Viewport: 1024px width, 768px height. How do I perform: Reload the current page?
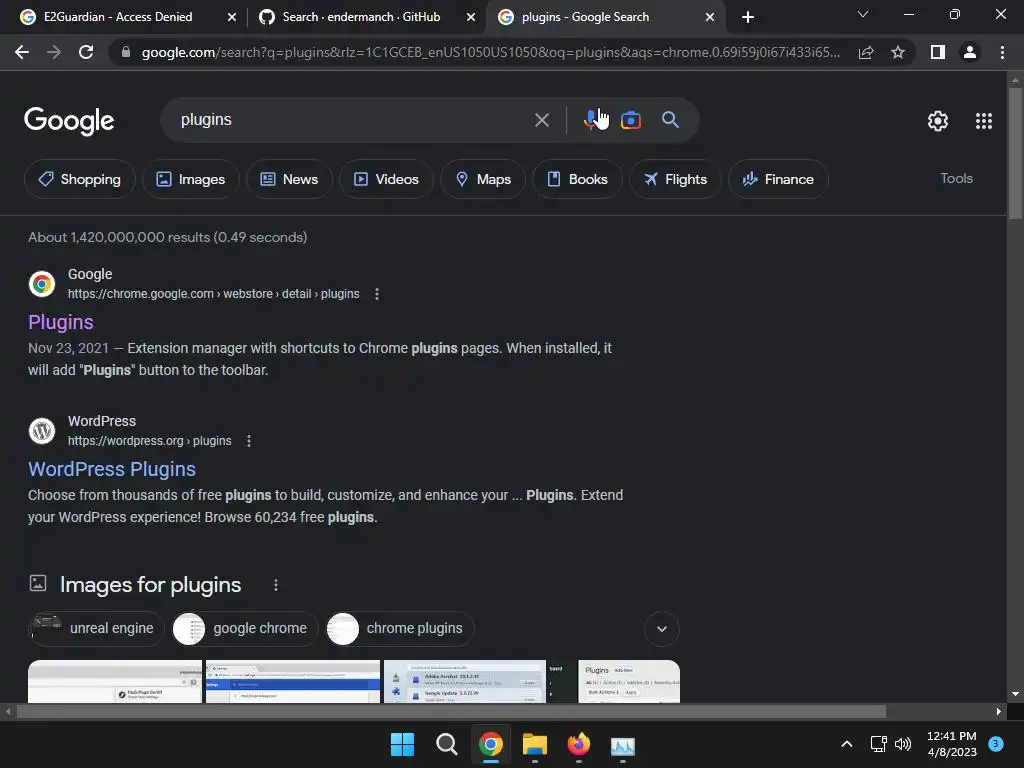[x=86, y=52]
